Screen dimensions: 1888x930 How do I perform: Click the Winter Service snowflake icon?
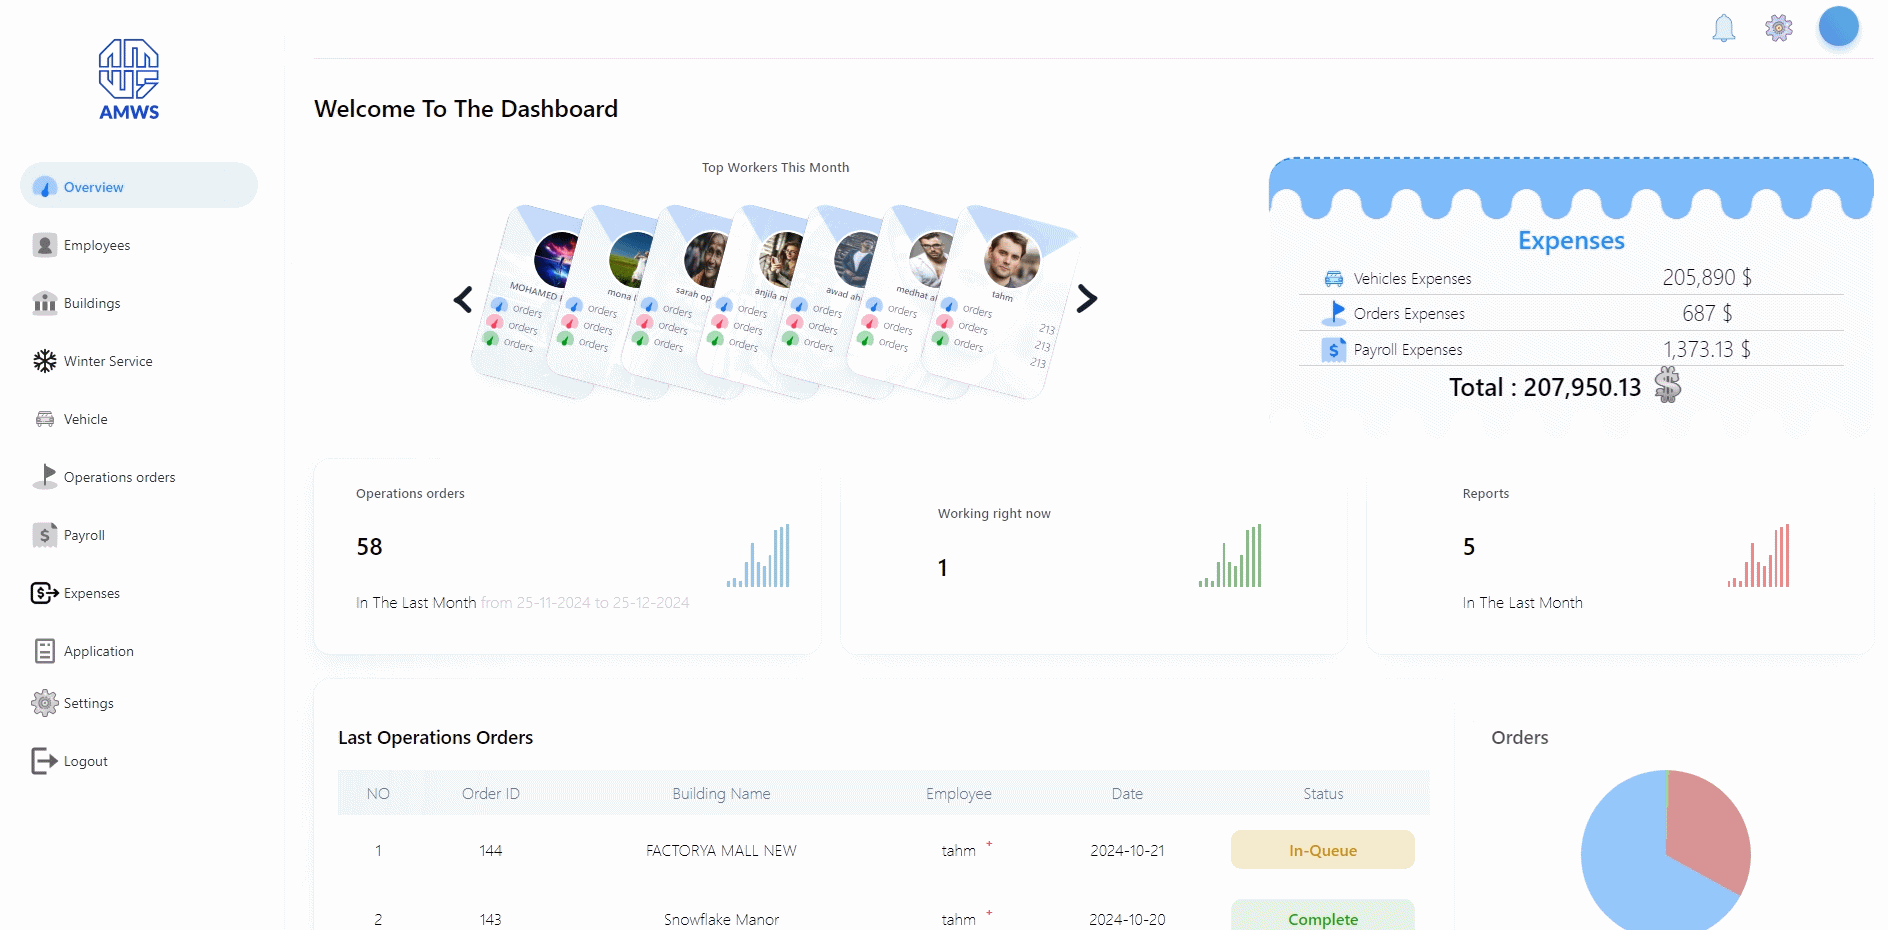tap(45, 361)
